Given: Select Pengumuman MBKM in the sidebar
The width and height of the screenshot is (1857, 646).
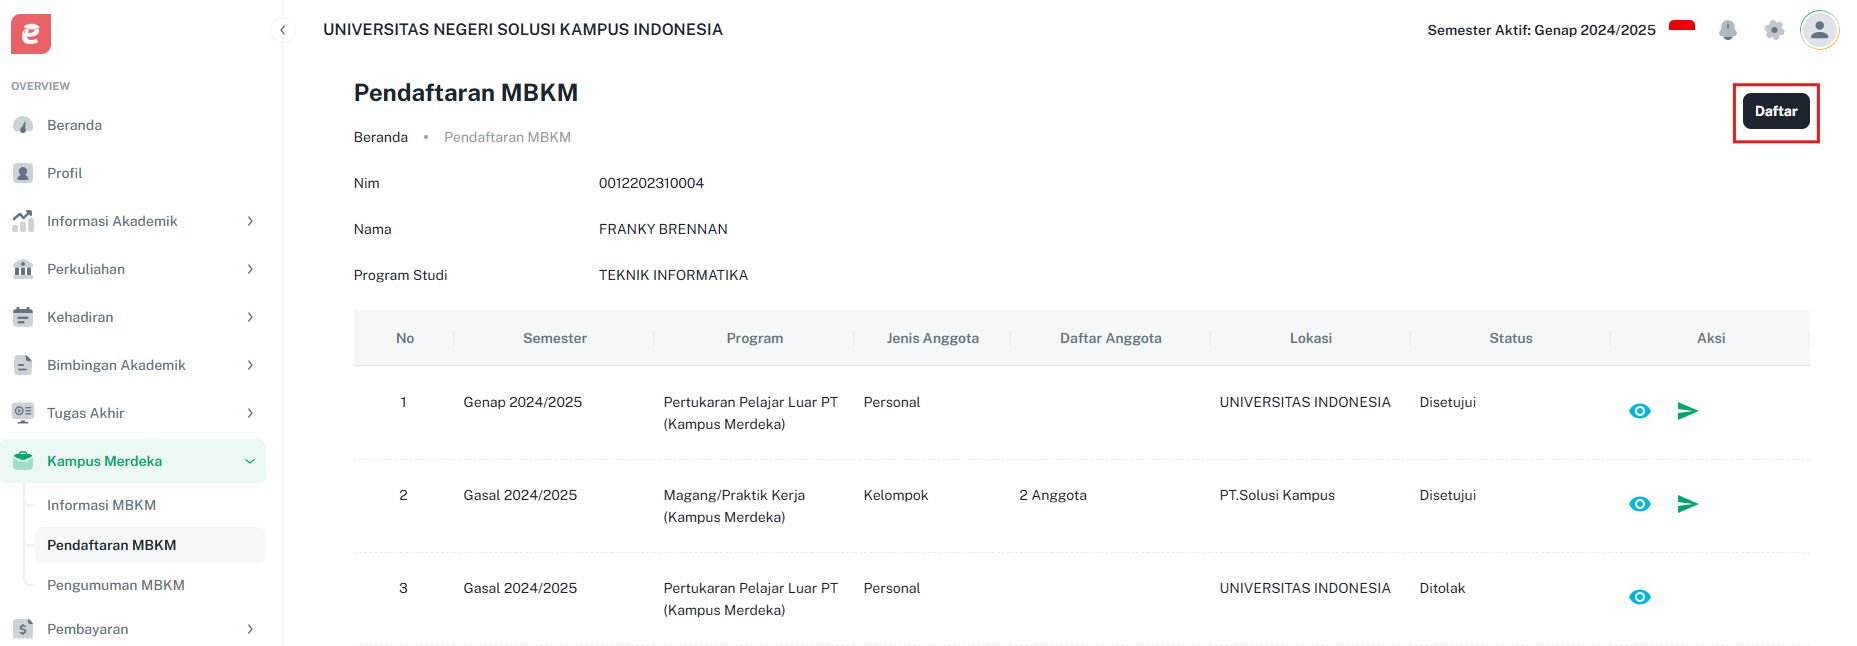Looking at the screenshot, I should pyautogui.click(x=116, y=585).
